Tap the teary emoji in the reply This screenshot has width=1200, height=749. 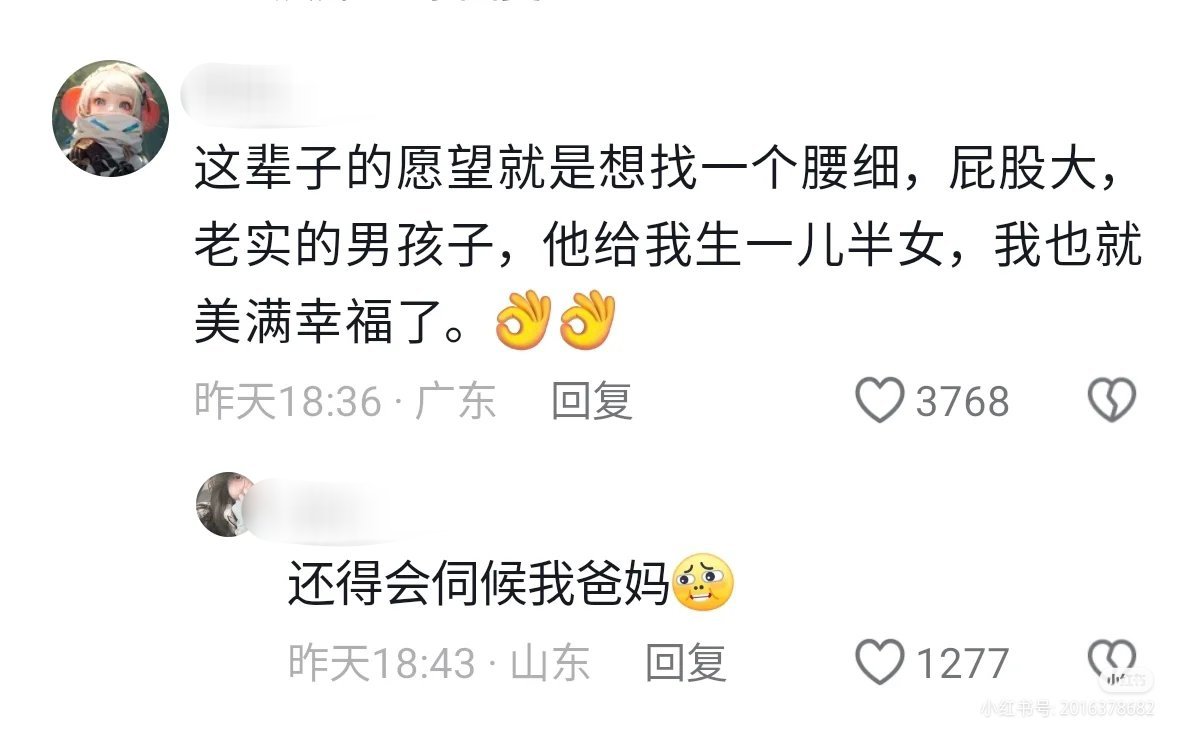[x=704, y=584]
